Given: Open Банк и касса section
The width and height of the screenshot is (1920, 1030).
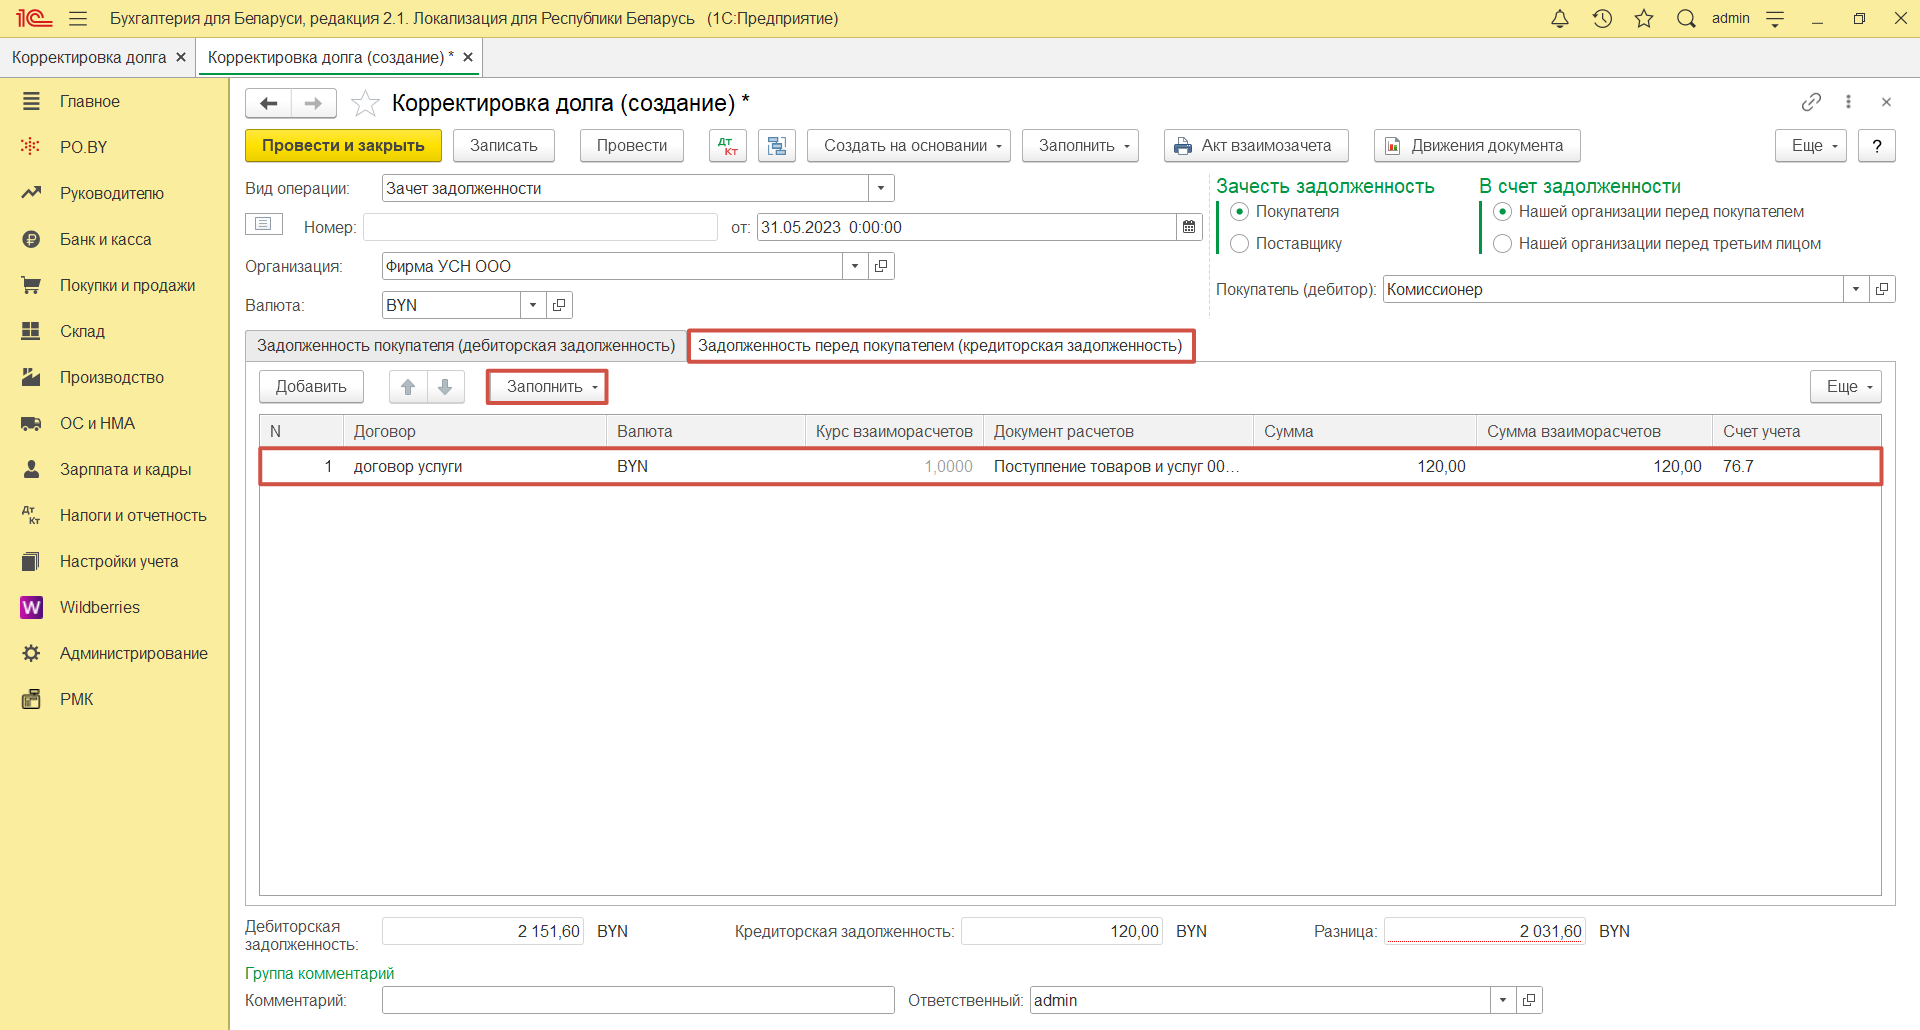Looking at the screenshot, I should click(105, 240).
